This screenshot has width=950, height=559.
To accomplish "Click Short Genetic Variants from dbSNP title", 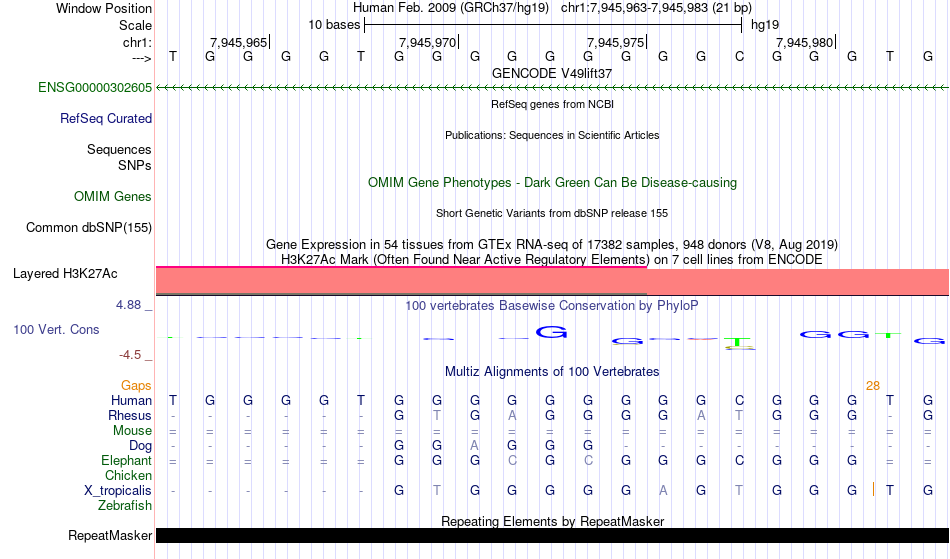I will coord(552,213).
